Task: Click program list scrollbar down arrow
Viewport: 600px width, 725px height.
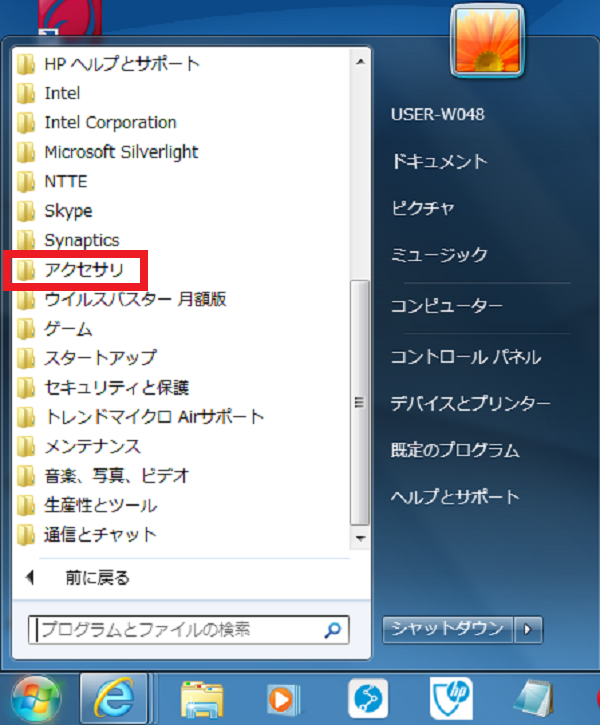Action: pos(361,538)
